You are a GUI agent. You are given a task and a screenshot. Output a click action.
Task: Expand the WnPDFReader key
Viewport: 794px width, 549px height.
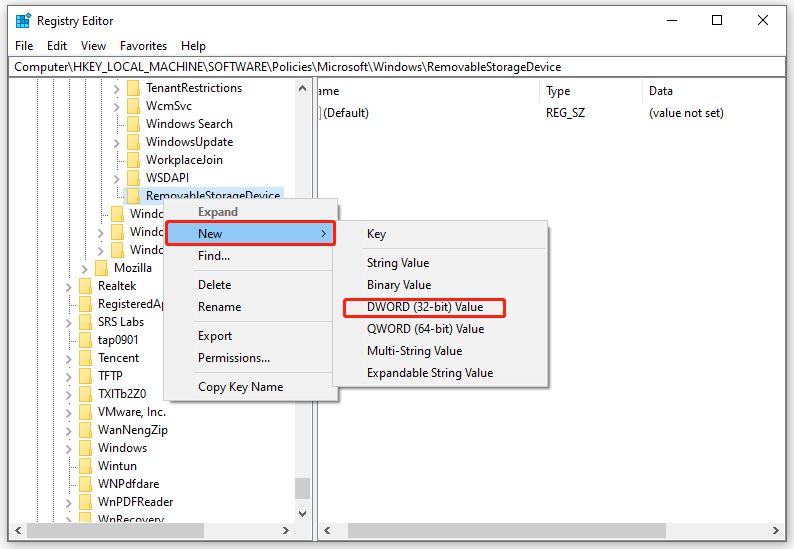pos(68,503)
